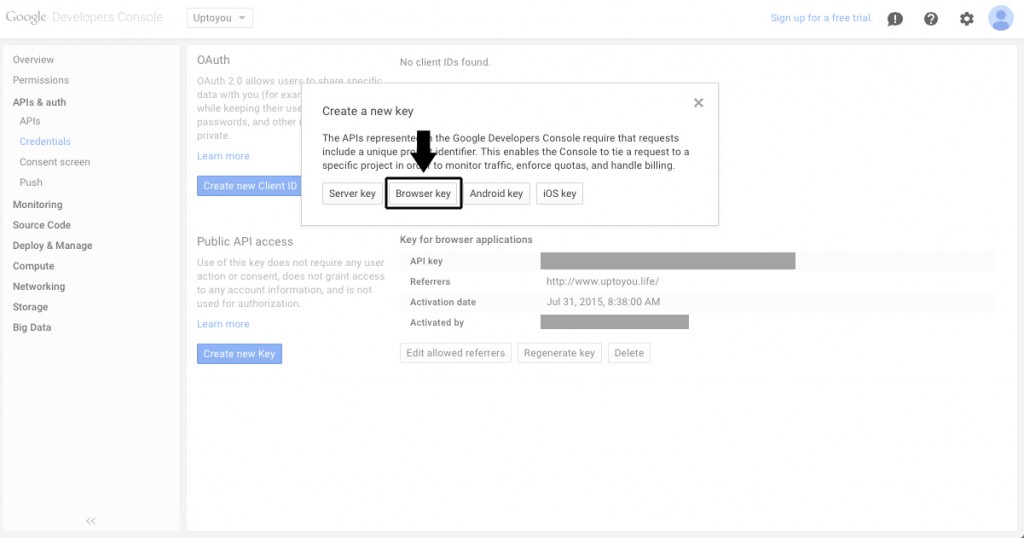Expand Deploy & Manage section
The width and height of the screenshot is (1024, 538).
52,245
